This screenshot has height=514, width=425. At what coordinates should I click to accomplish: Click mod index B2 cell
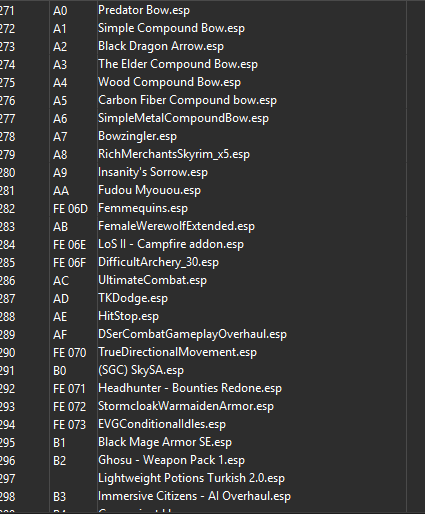(x=60, y=461)
